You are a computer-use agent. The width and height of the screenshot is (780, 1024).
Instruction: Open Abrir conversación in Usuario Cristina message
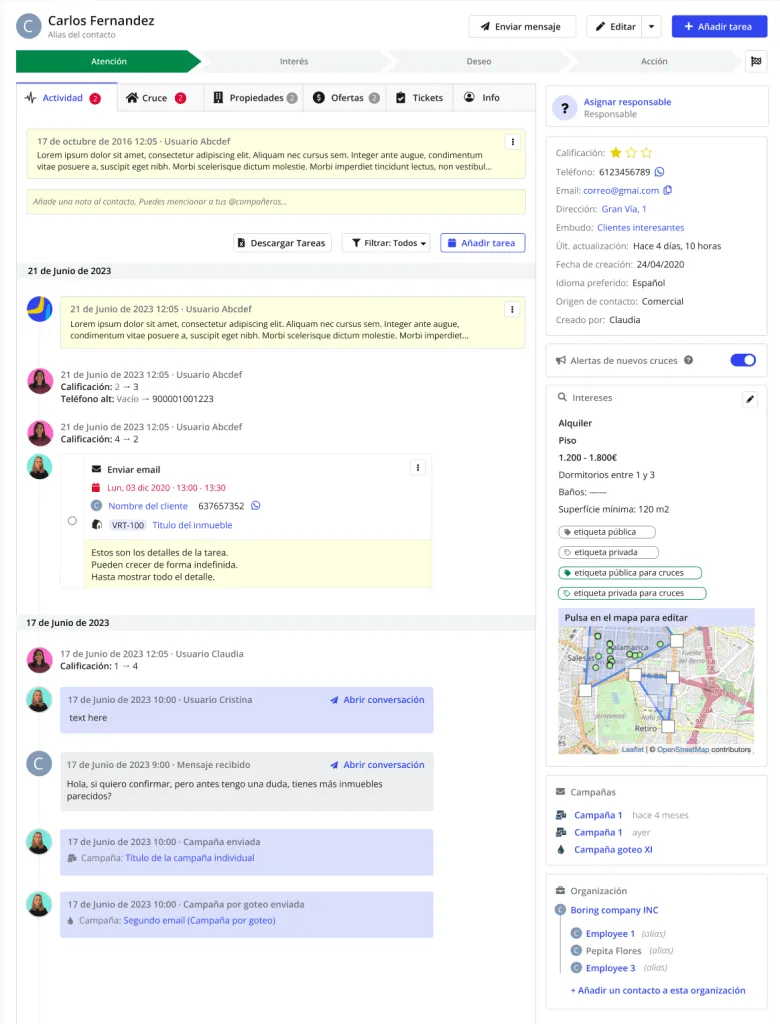378,699
